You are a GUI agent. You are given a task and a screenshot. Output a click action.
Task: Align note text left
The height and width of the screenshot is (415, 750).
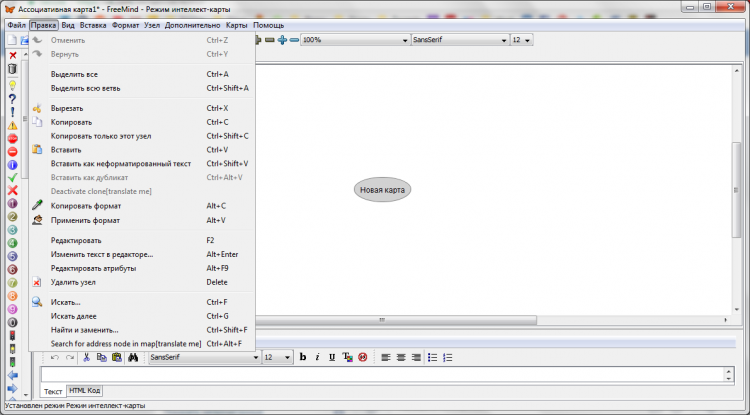pos(386,357)
